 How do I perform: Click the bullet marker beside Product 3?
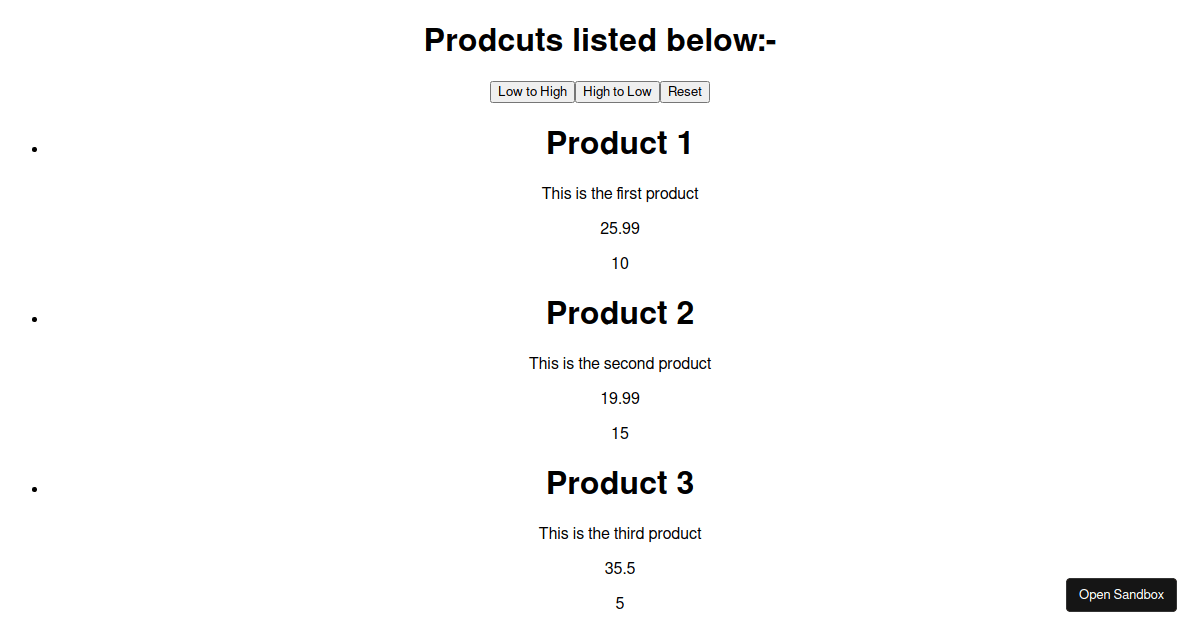(35, 489)
